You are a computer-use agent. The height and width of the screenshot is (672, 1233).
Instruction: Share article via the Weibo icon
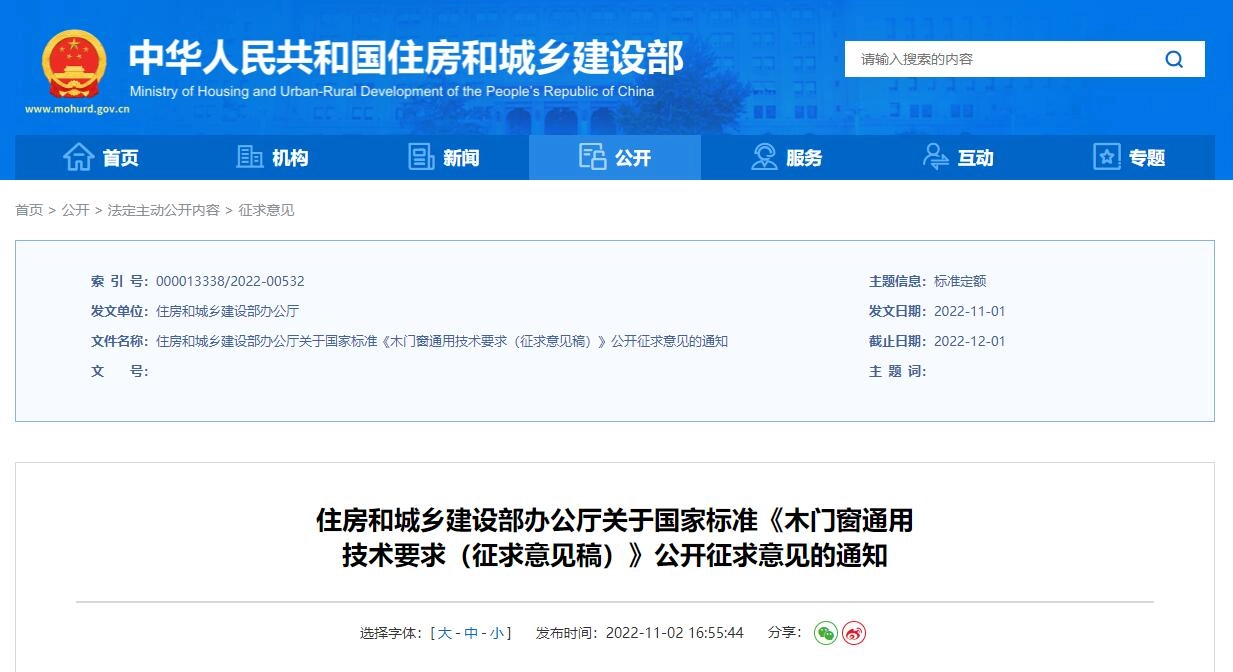click(852, 633)
